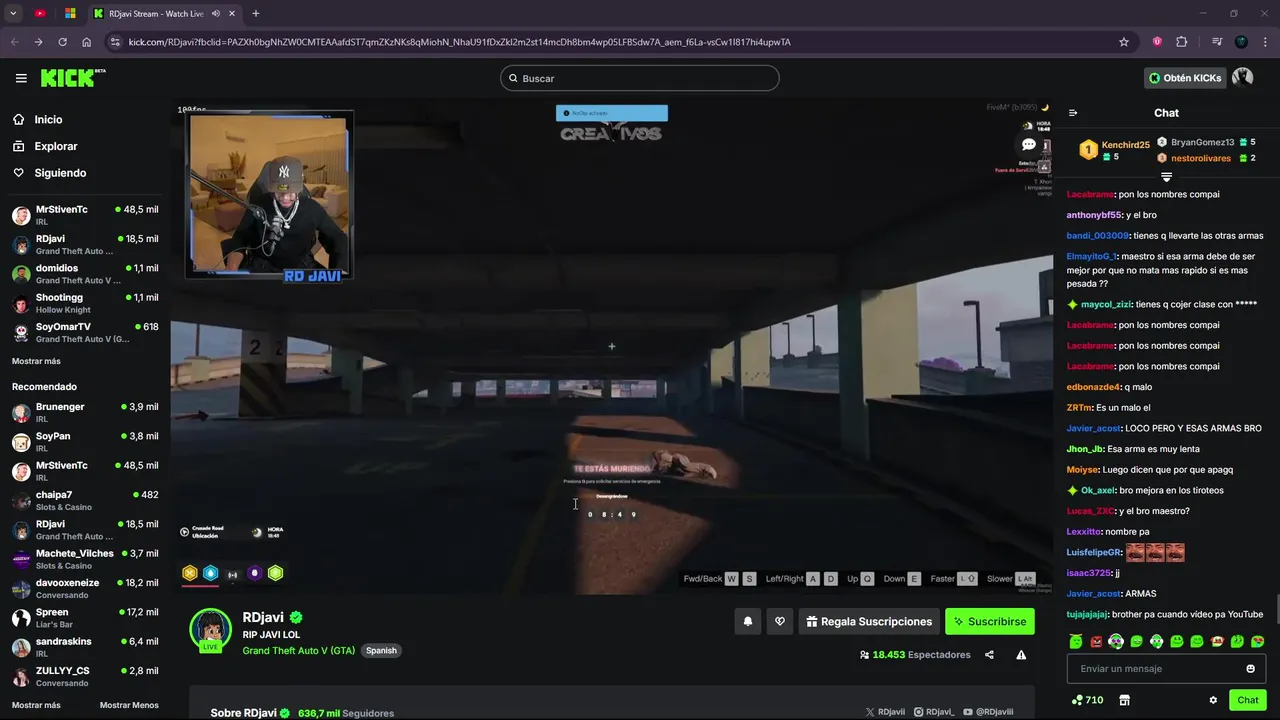Open Spreen recommended channel
Image resolution: width=1280 pixels, height=720 pixels.
(85, 617)
